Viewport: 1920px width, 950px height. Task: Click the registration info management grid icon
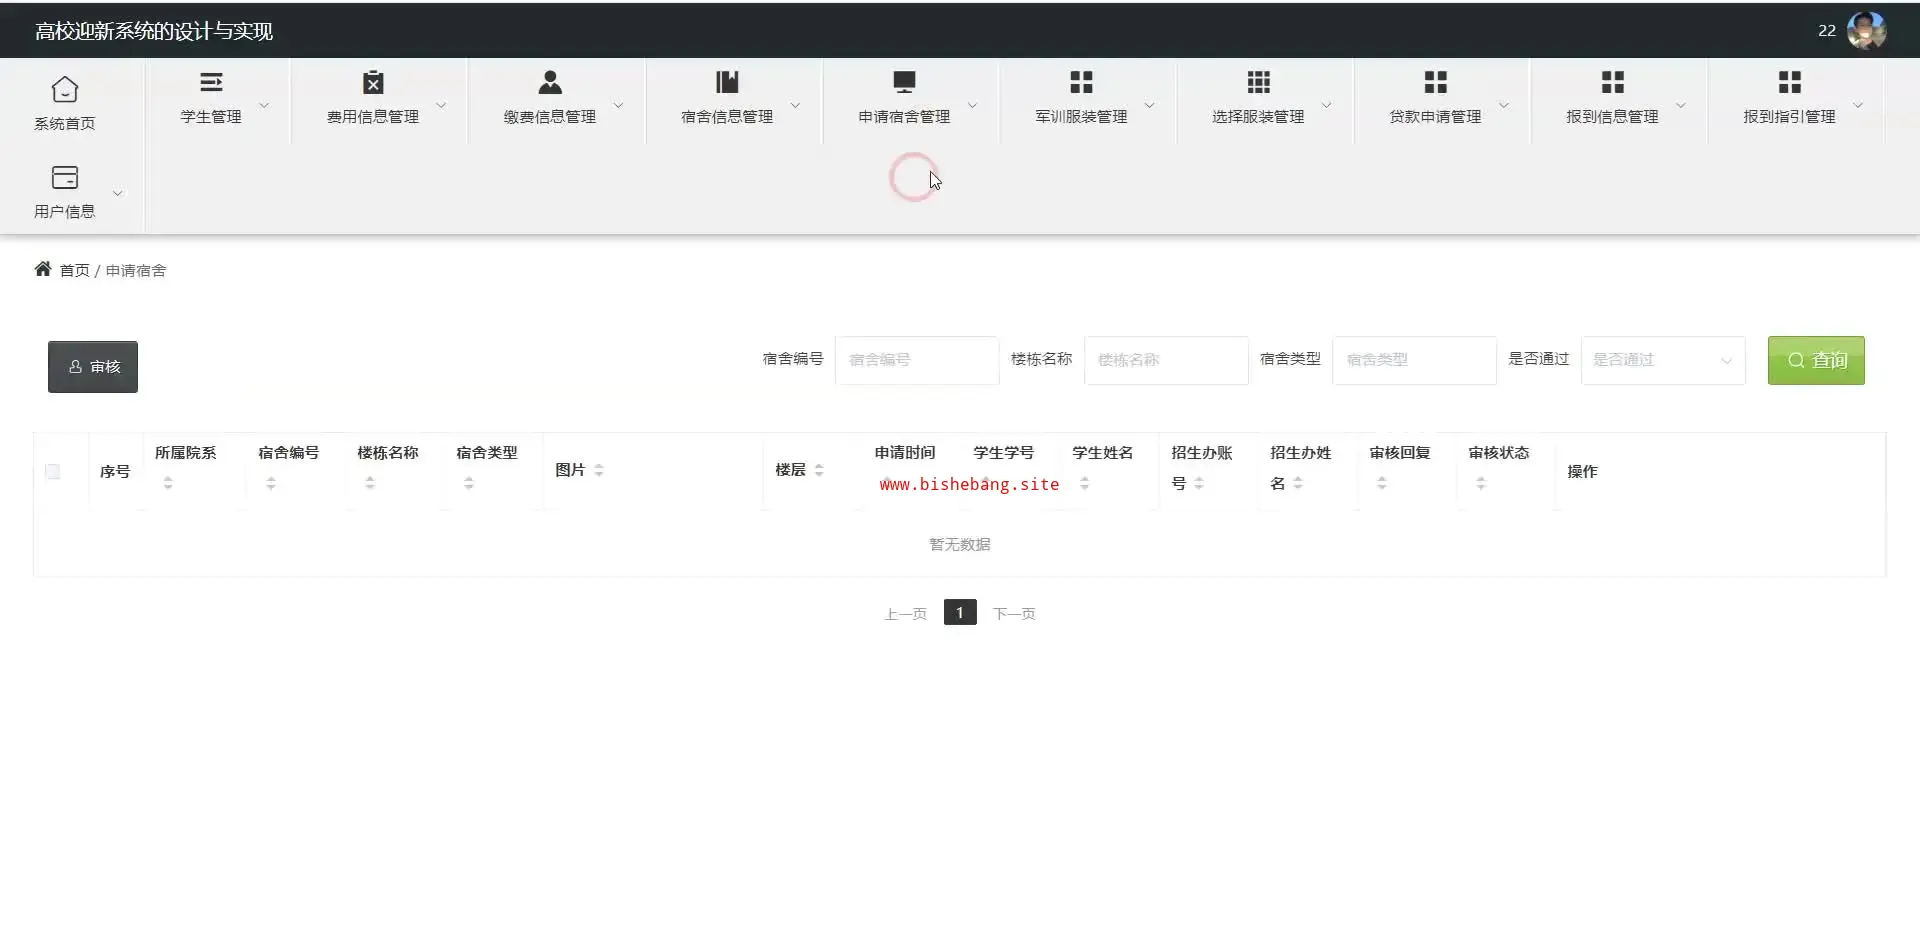[x=1612, y=82]
